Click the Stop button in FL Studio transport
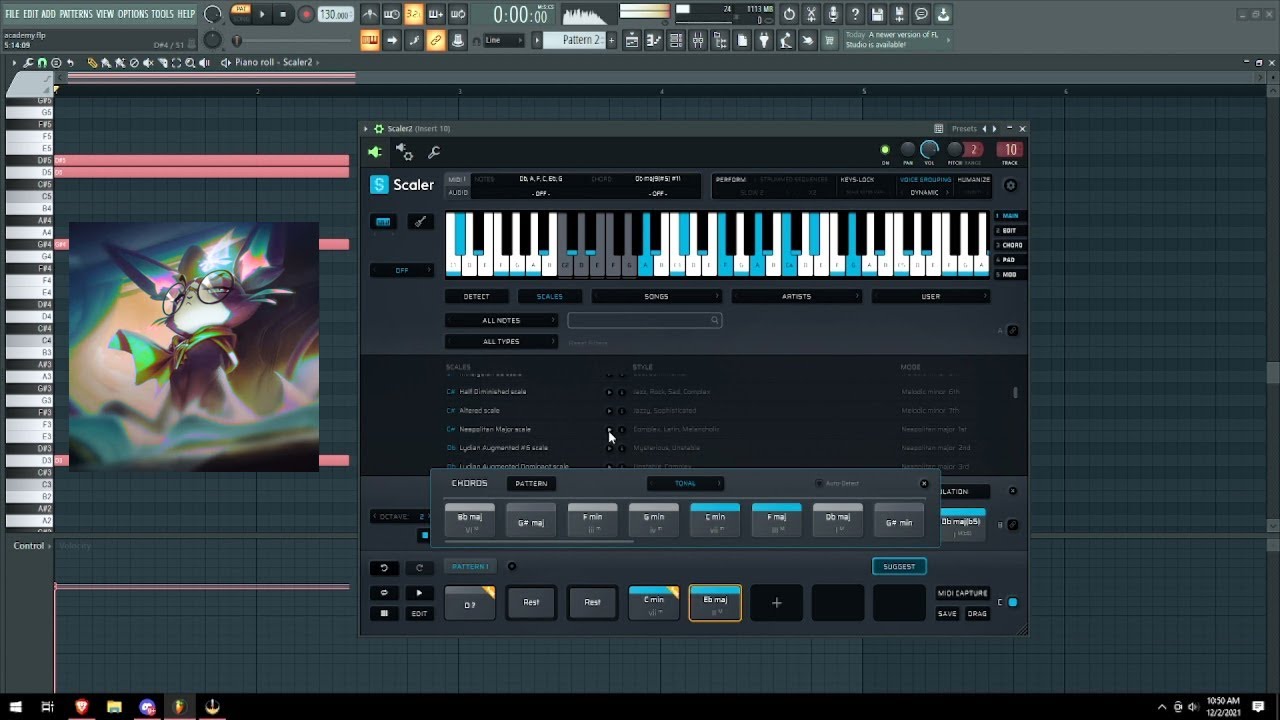This screenshot has width=1280, height=720. pyautogui.click(x=283, y=14)
